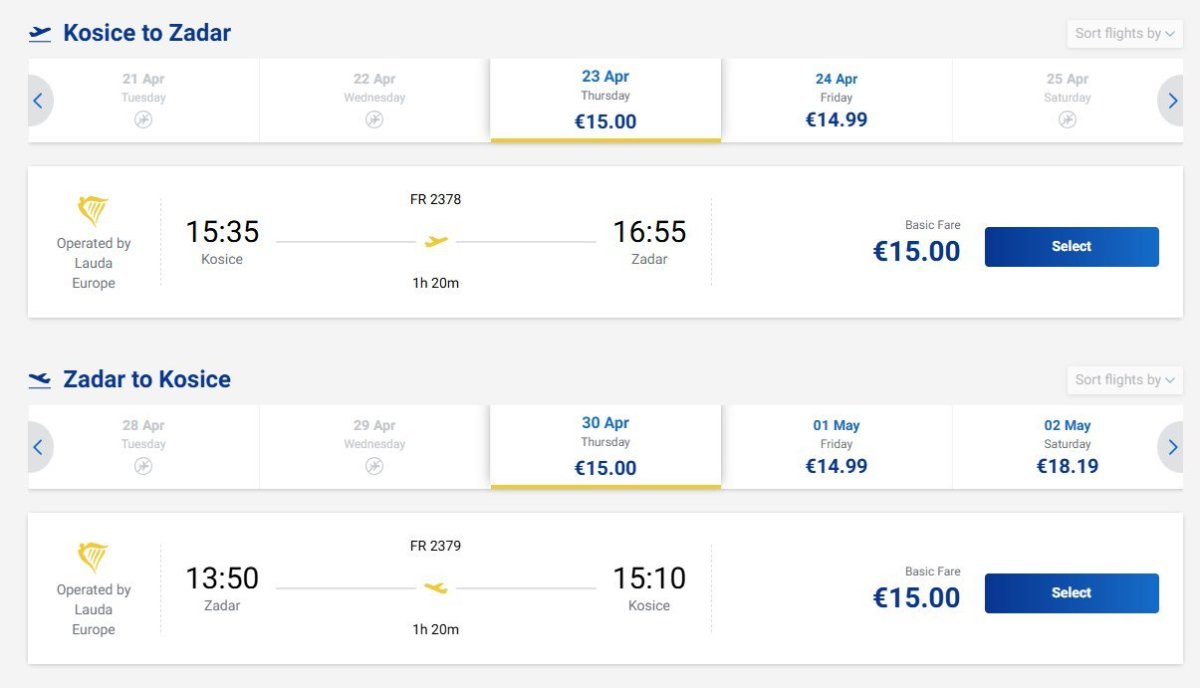Select the 15:35 Kosice to Zadar flight

pos(1071,247)
